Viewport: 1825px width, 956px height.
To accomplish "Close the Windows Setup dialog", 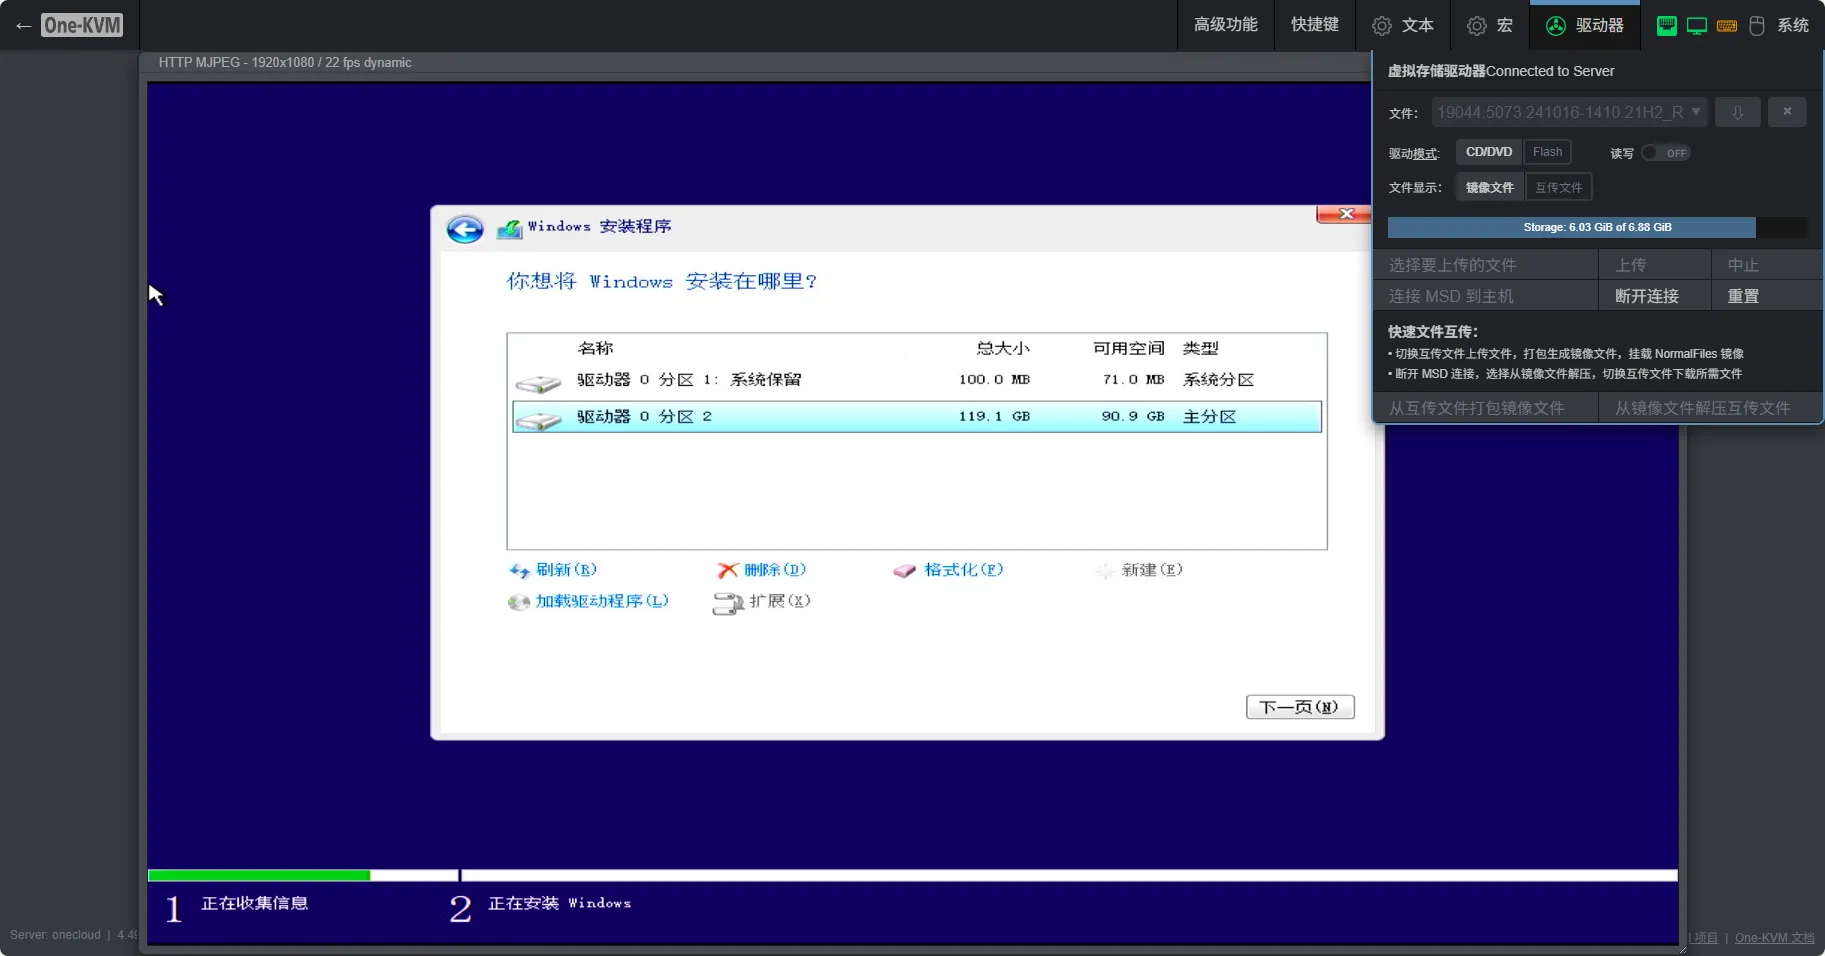I will pos(1346,214).
